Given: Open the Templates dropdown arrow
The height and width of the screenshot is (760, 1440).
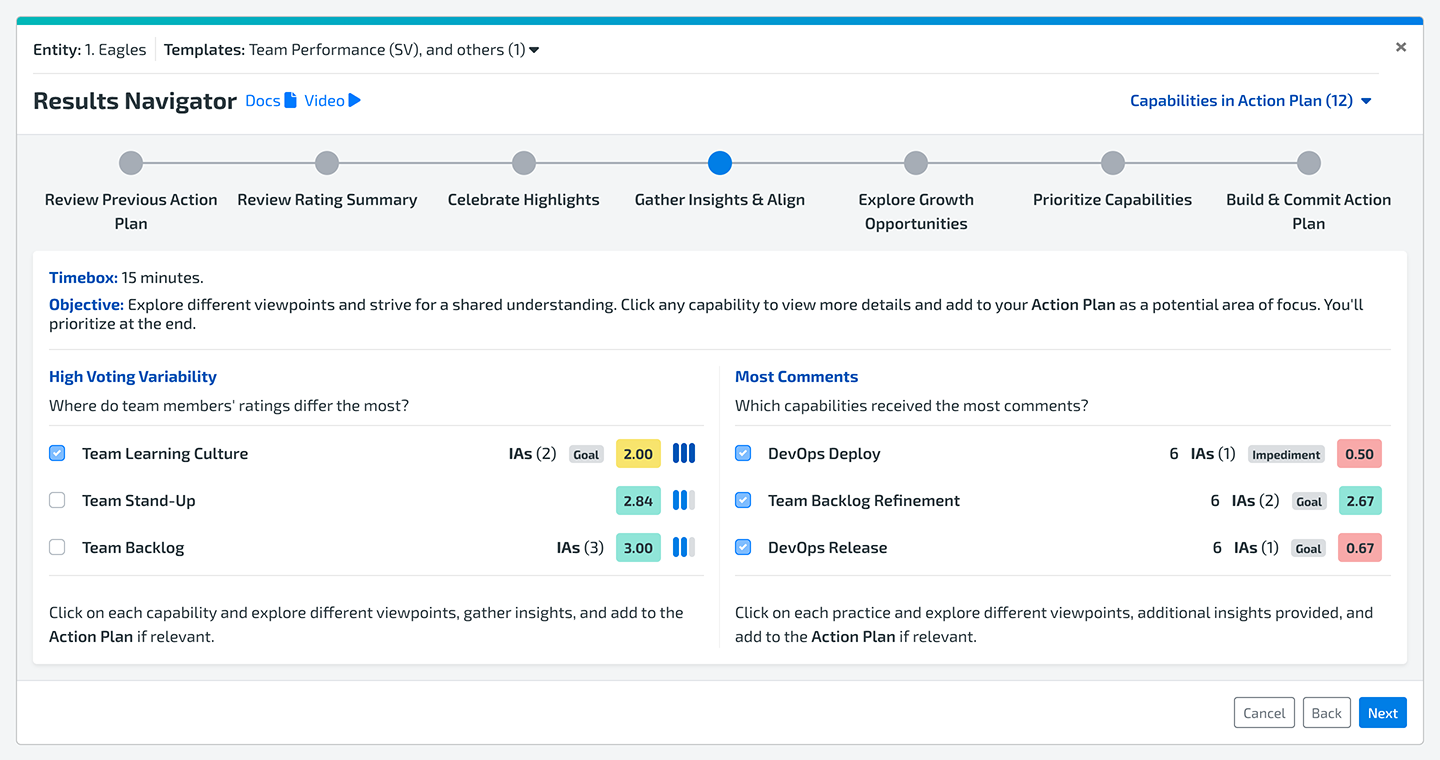Looking at the screenshot, I should [x=534, y=50].
